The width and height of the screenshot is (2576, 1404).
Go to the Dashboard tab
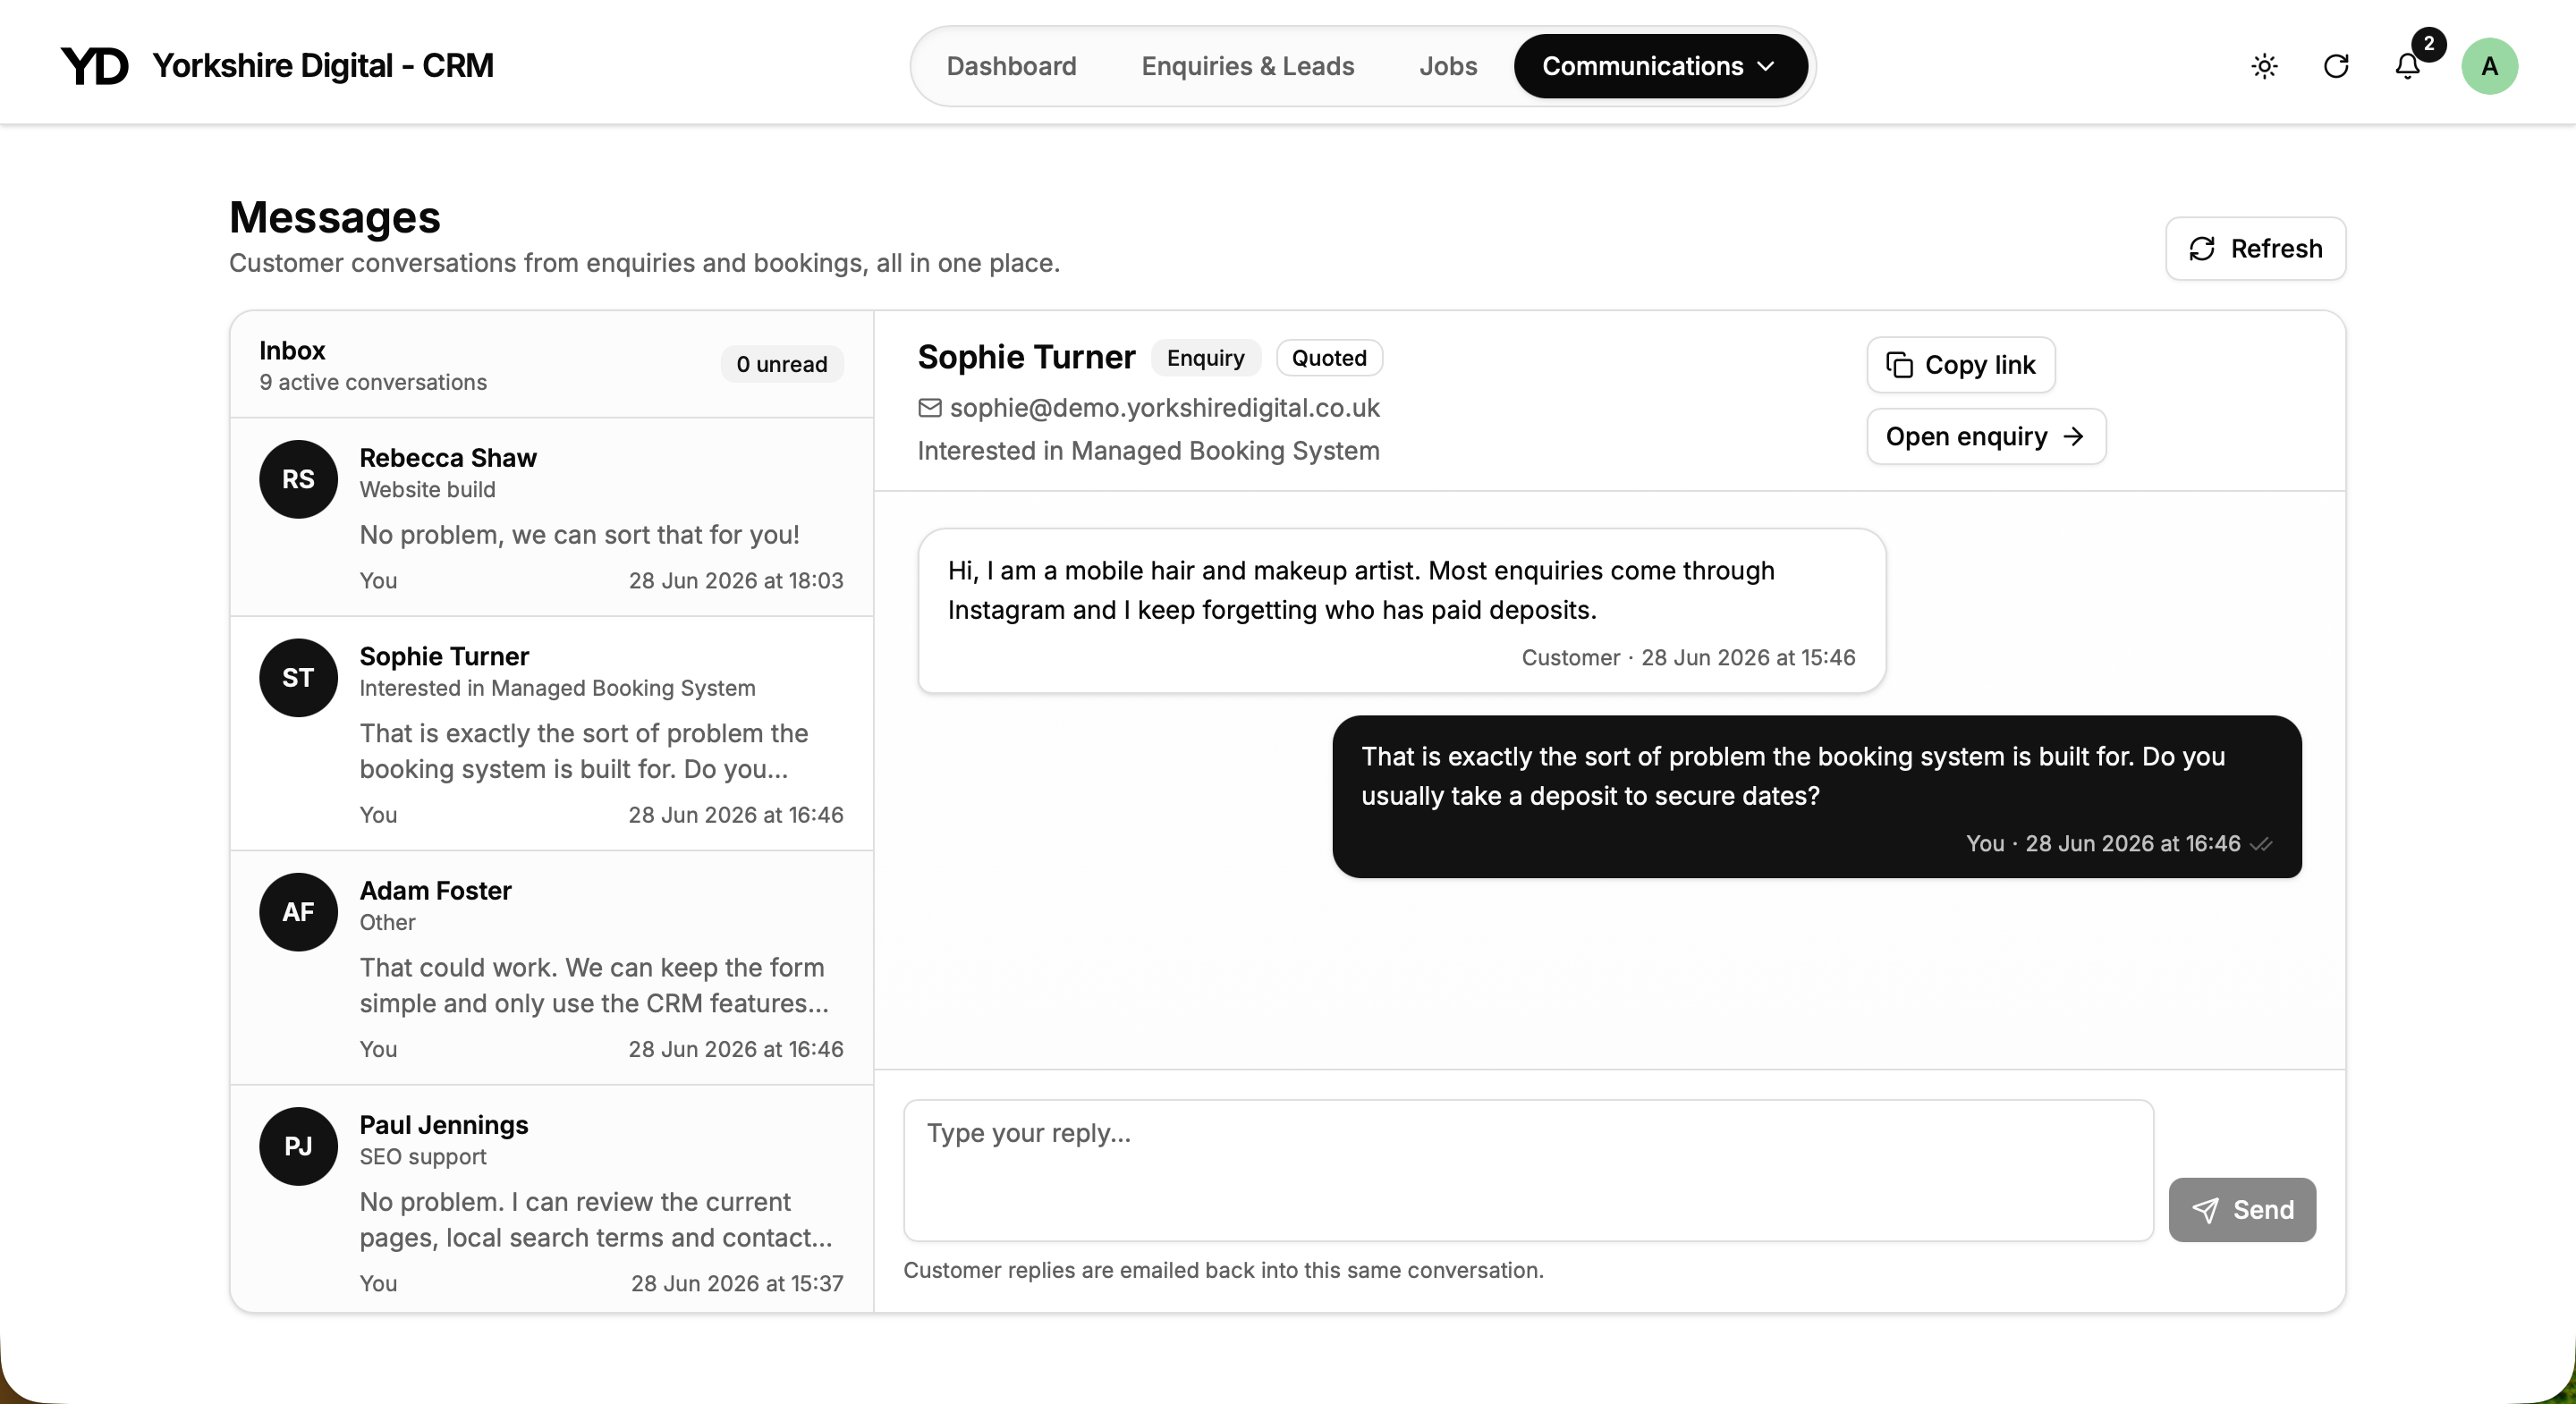pyautogui.click(x=1011, y=66)
